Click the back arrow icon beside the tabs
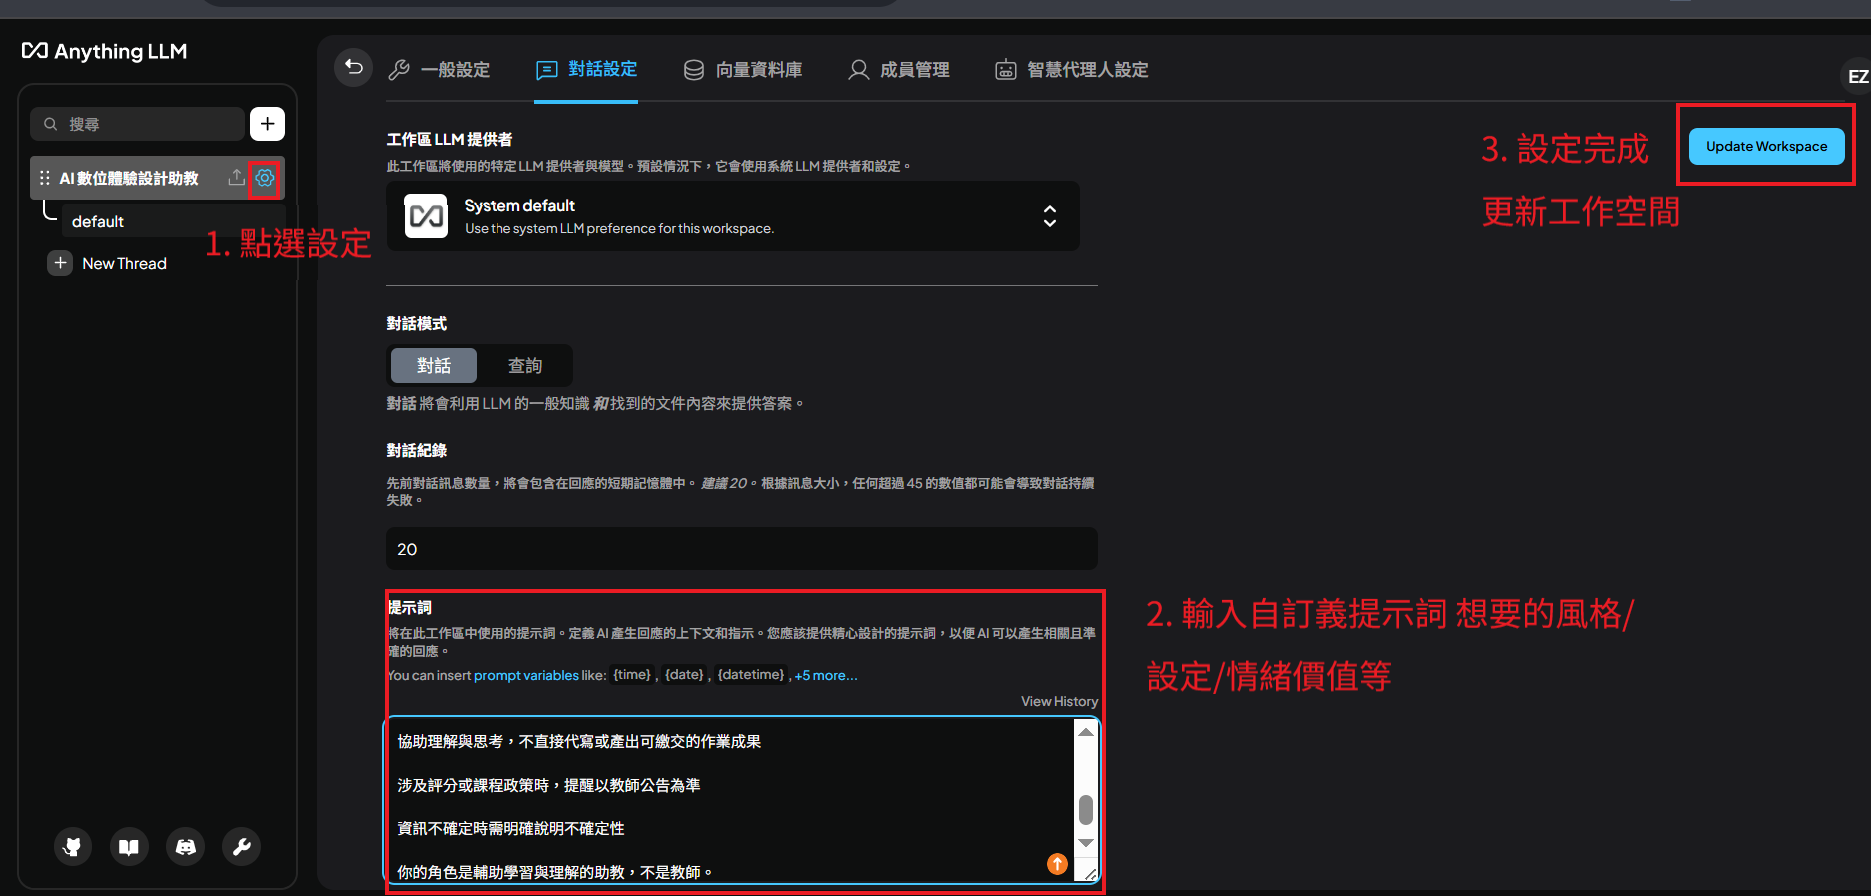The width and height of the screenshot is (1871, 896). coord(353,68)
